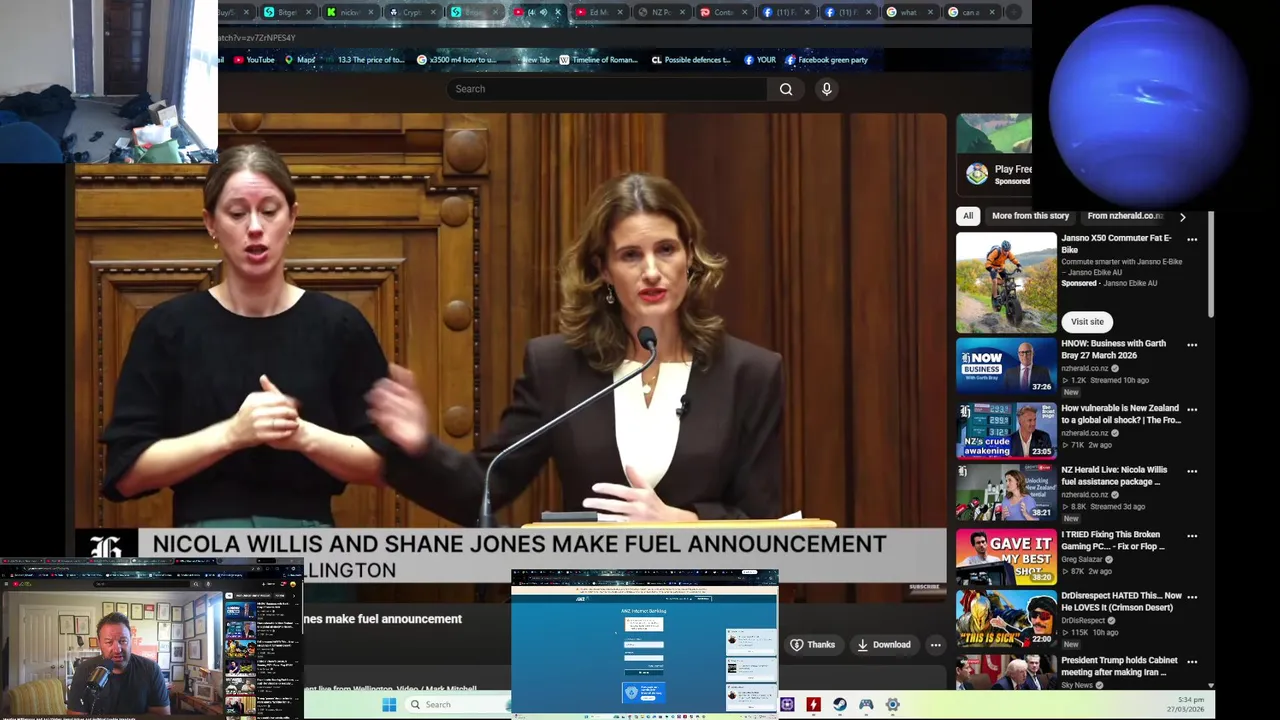
Task: Play 'This is sick' Crimson Desert thumbnail
Action: click(1006, 619)
